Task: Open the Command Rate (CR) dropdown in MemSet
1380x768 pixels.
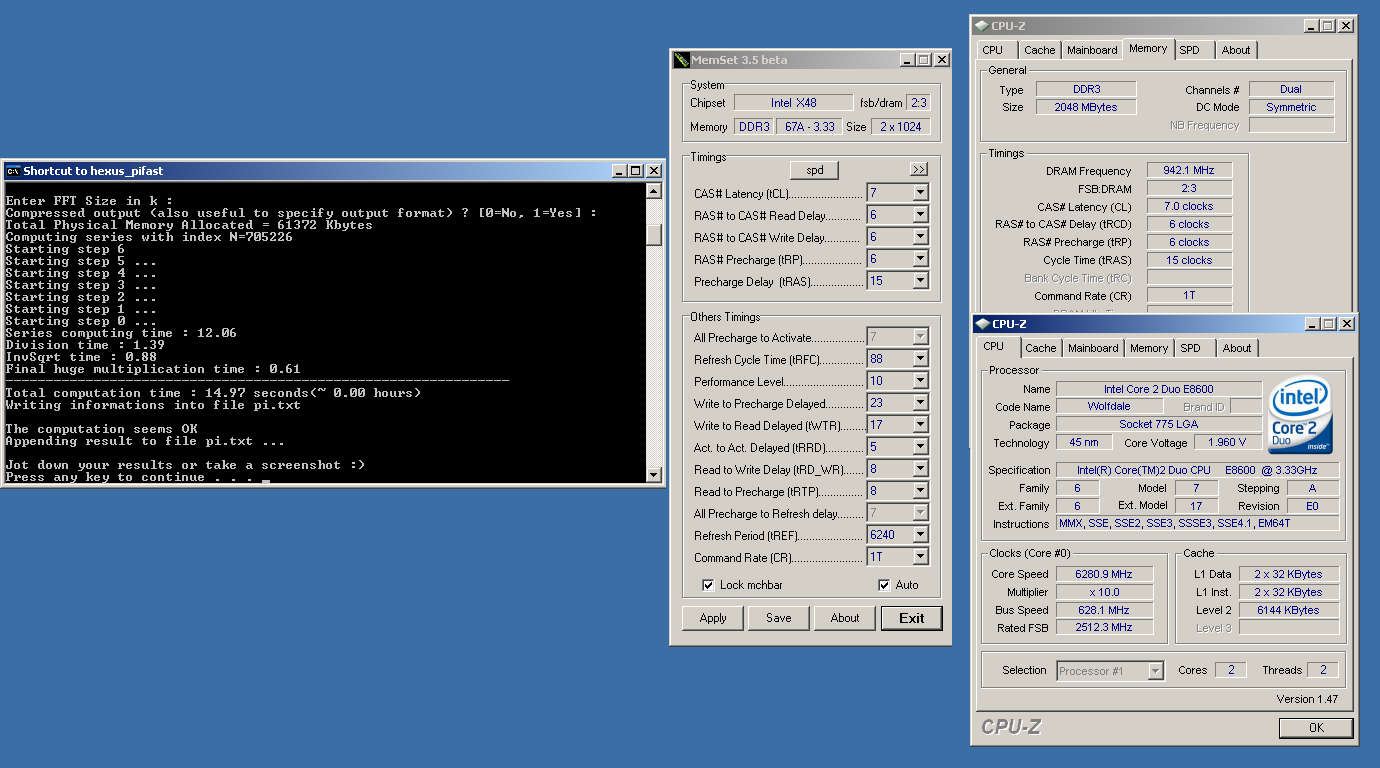Action: pos(920,557)
